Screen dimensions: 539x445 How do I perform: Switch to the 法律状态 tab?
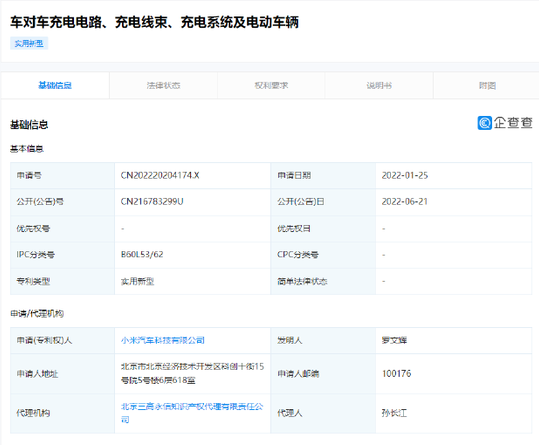[x=163, y=85]
